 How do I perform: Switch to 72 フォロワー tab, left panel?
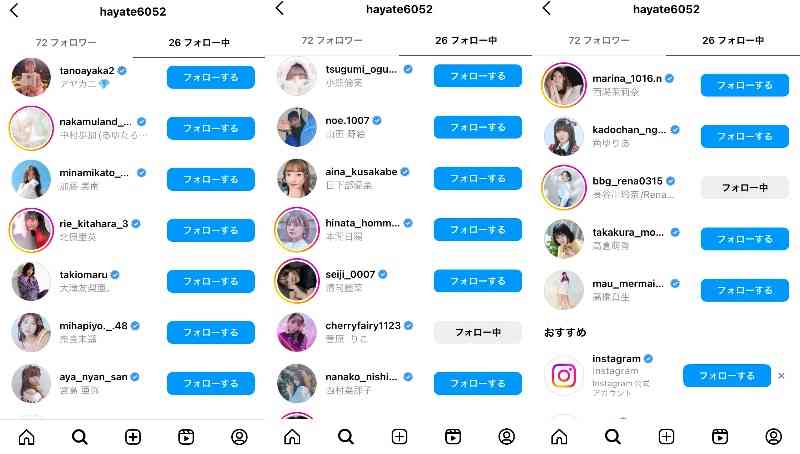(66, 43)
